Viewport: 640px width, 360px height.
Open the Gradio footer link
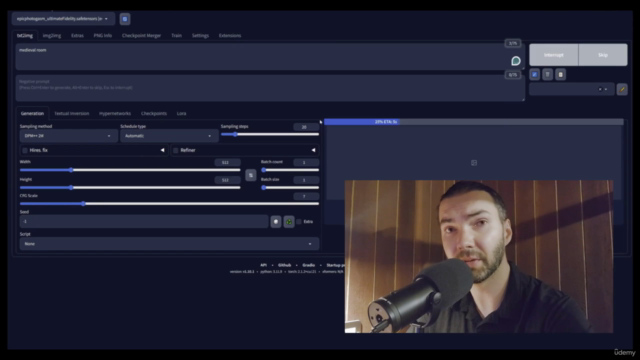(309, 265)
